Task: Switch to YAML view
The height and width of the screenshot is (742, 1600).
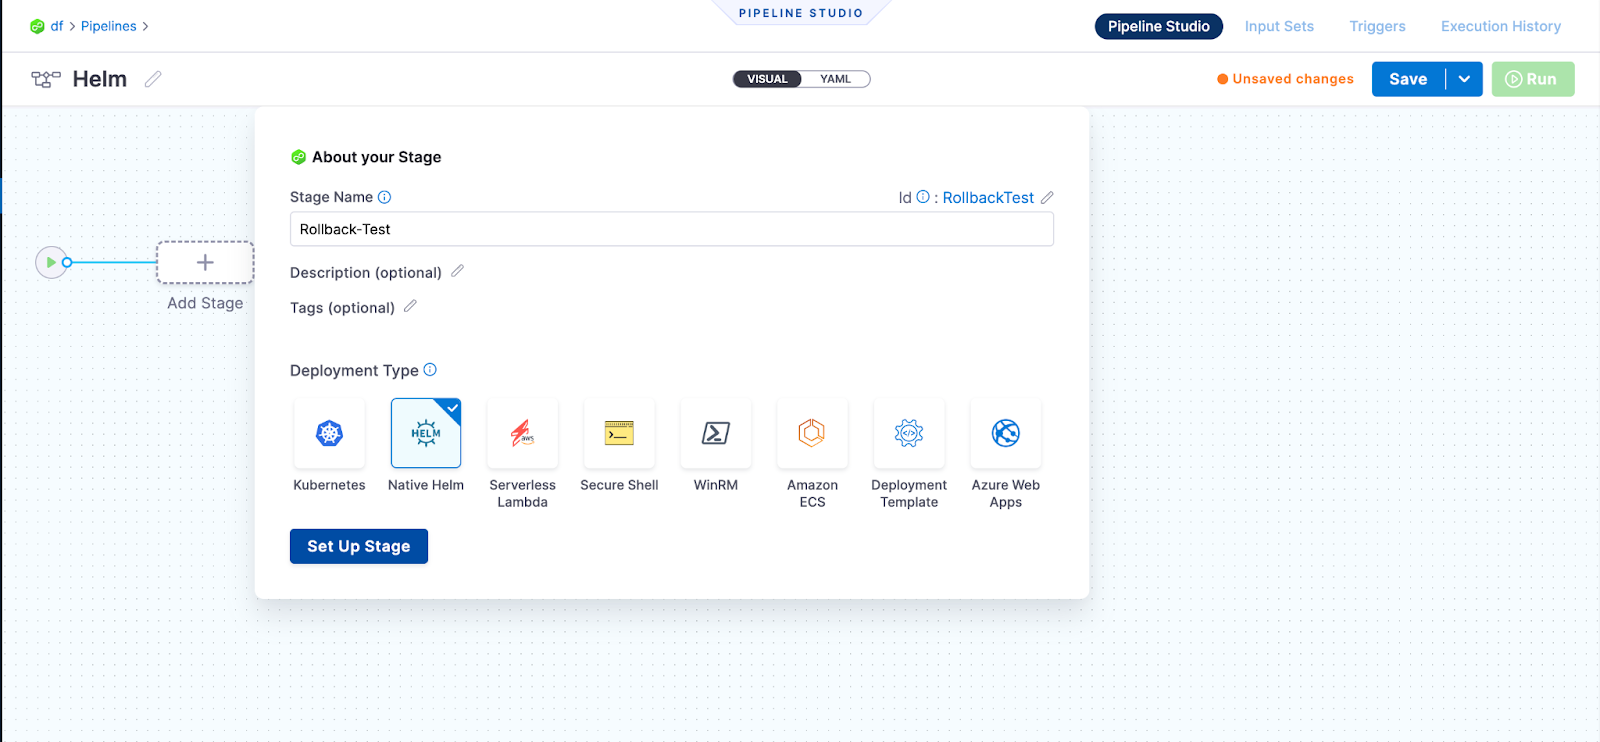Action: click(x=836, y=79)
